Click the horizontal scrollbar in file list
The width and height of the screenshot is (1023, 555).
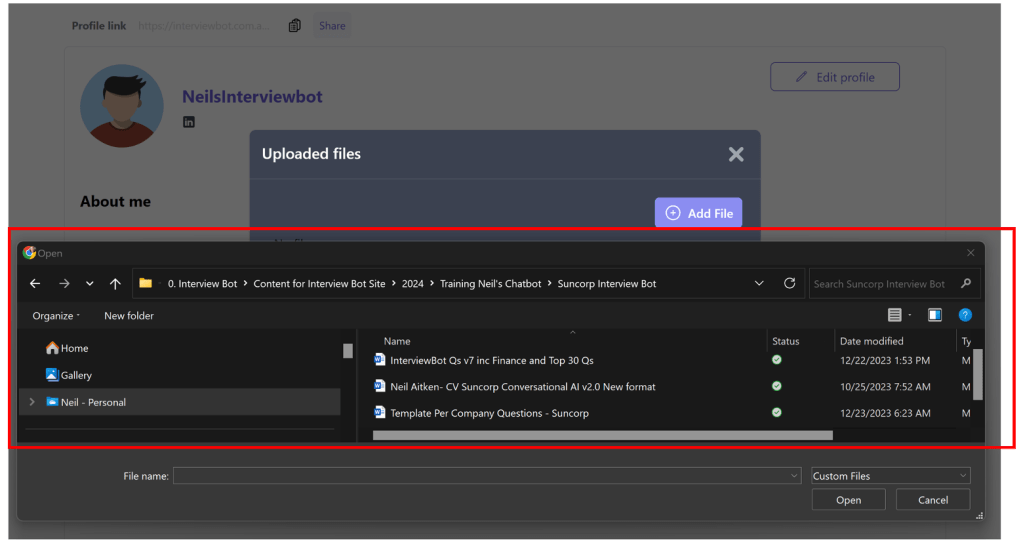[x=602, y=436]
